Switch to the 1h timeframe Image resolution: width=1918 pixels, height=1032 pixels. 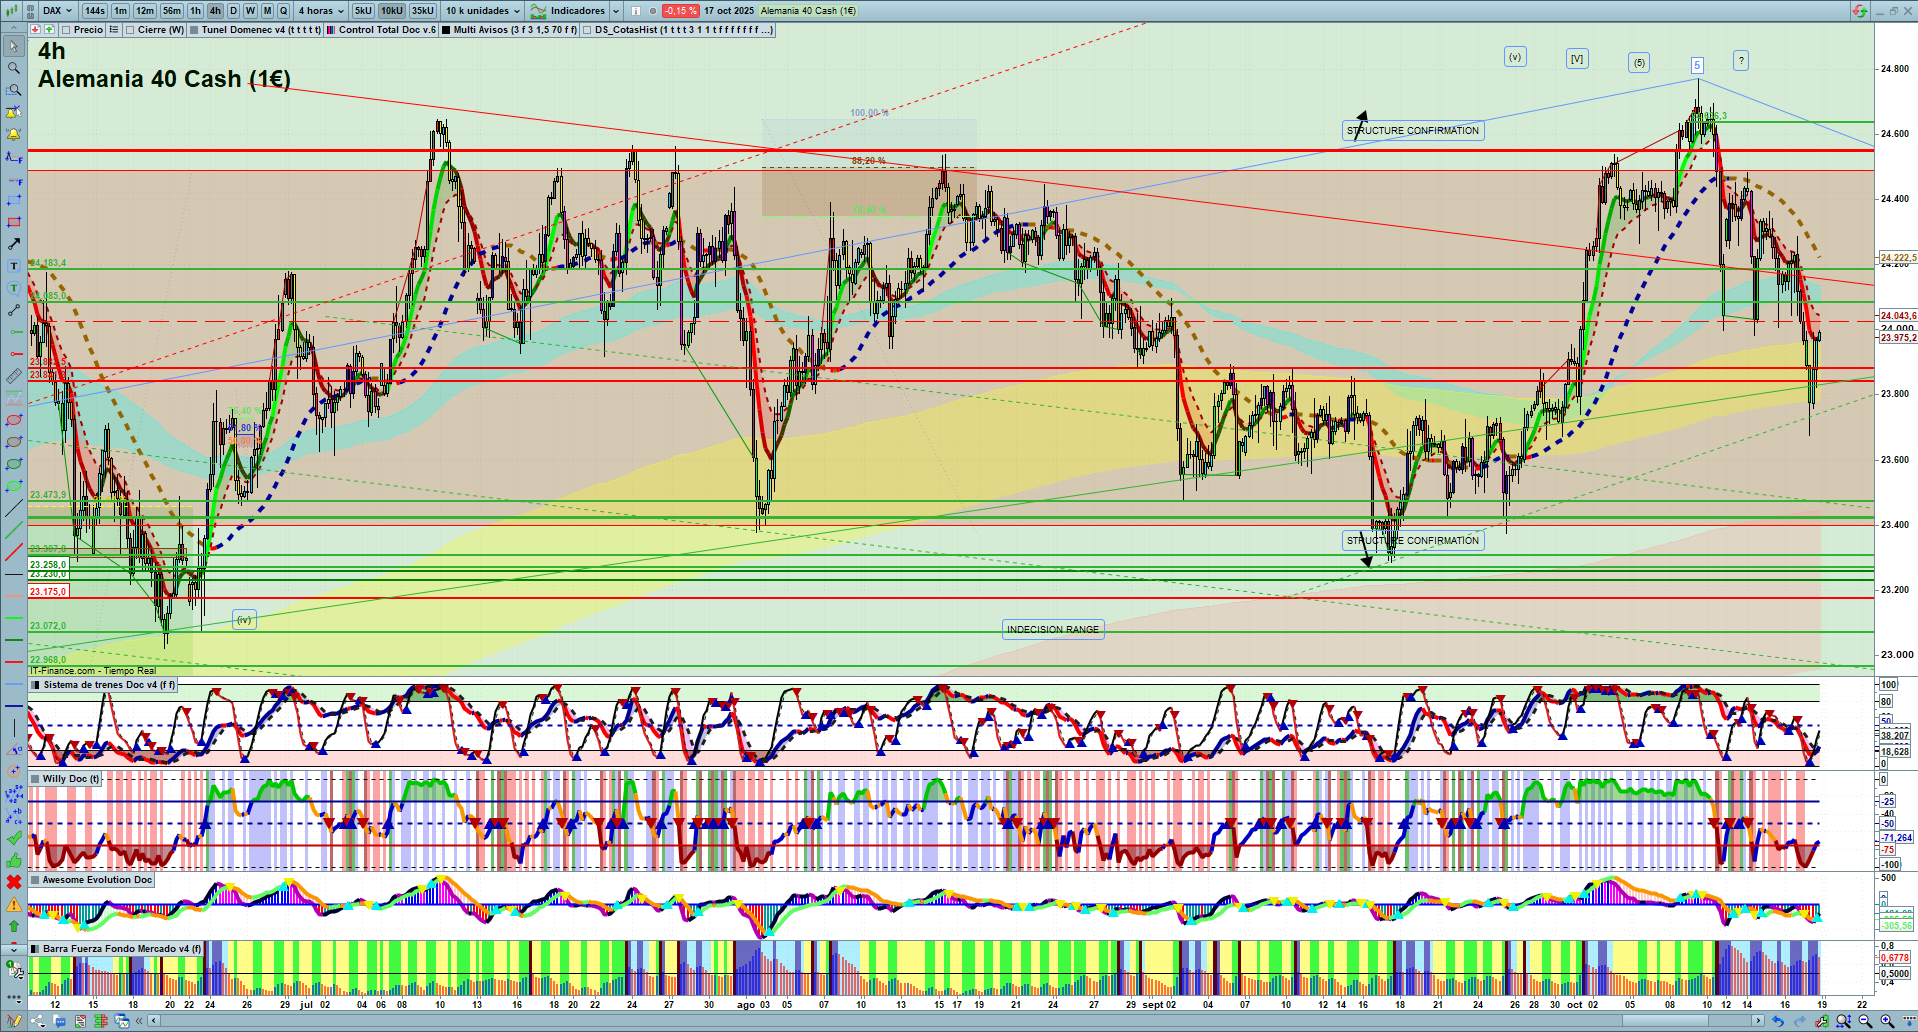pos(195,11)
